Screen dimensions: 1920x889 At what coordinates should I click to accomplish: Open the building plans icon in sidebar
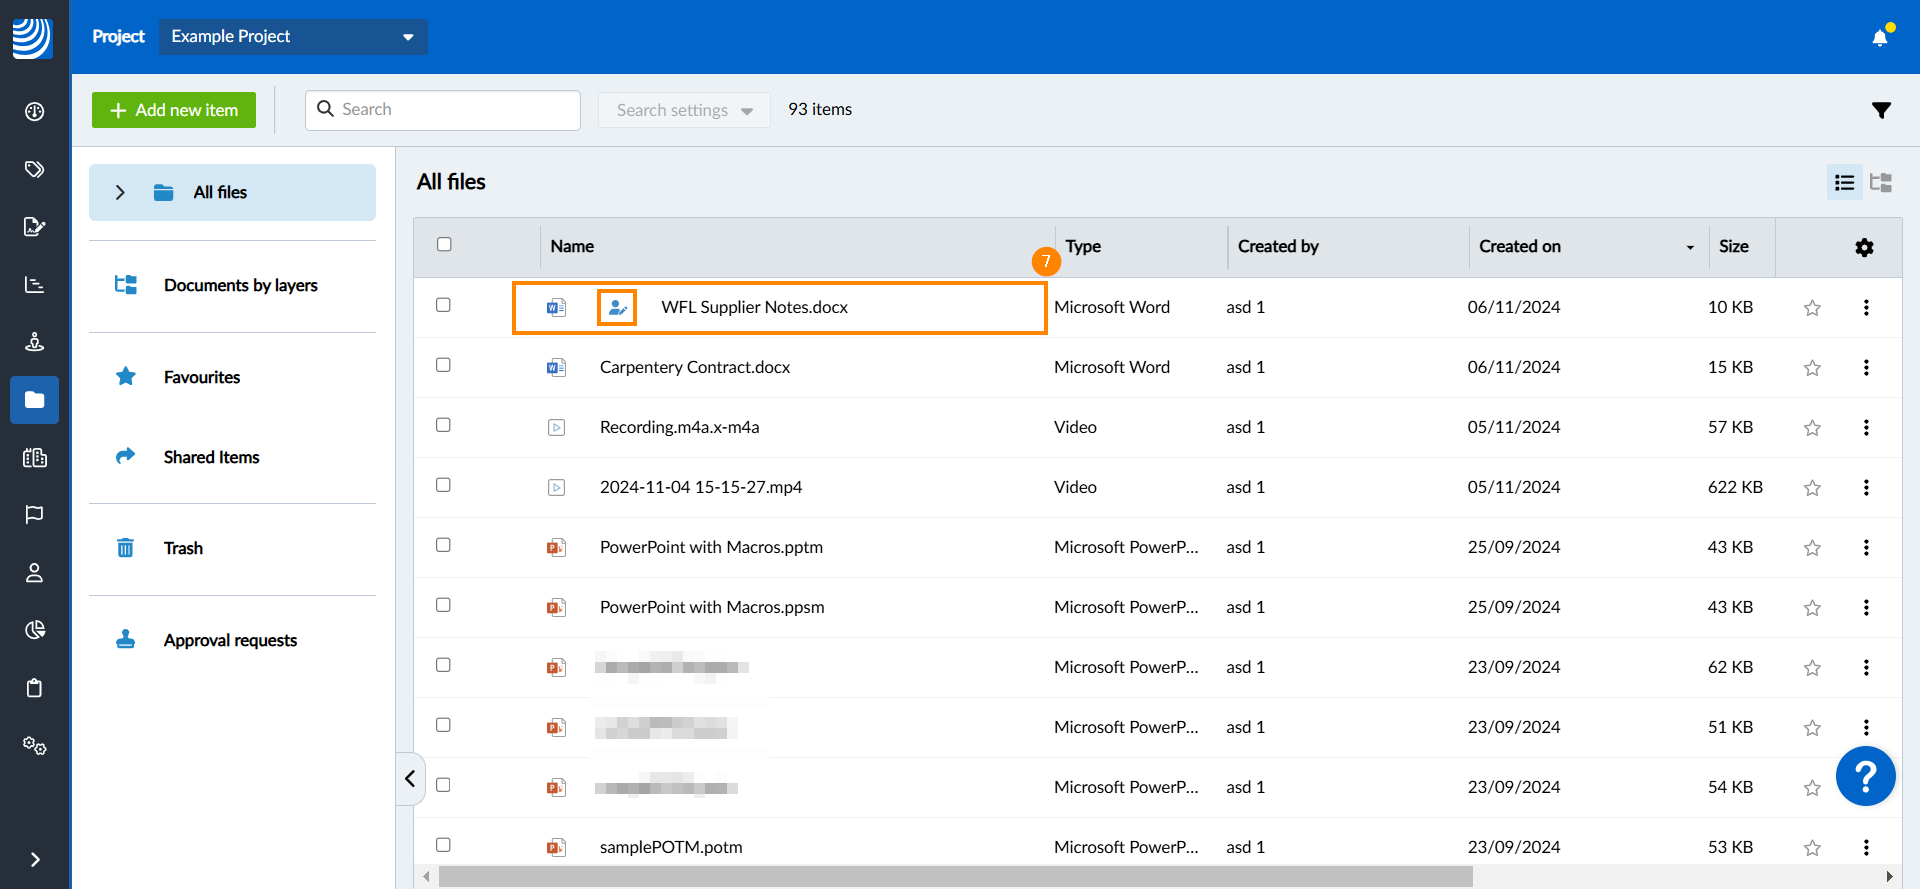point(34,458)
